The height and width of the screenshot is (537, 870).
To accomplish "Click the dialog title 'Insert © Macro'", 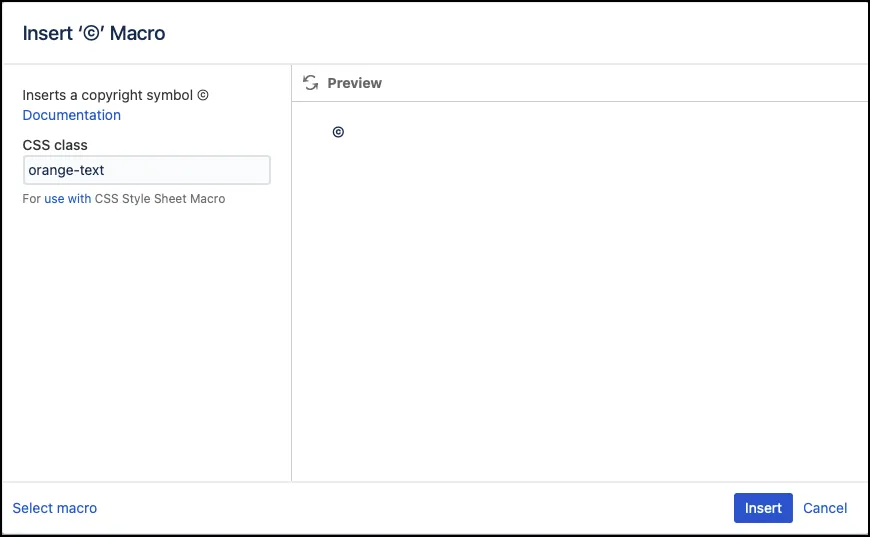I will (94, 33).
